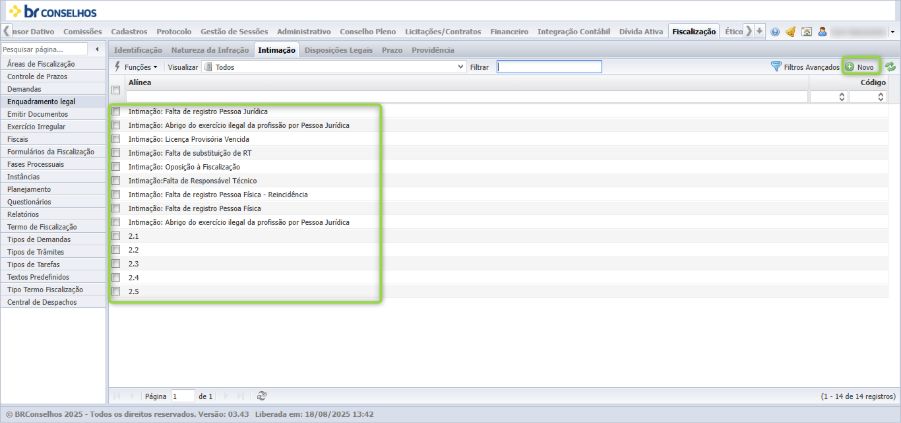Open the Funções dropdown menu

coord(136,67)
